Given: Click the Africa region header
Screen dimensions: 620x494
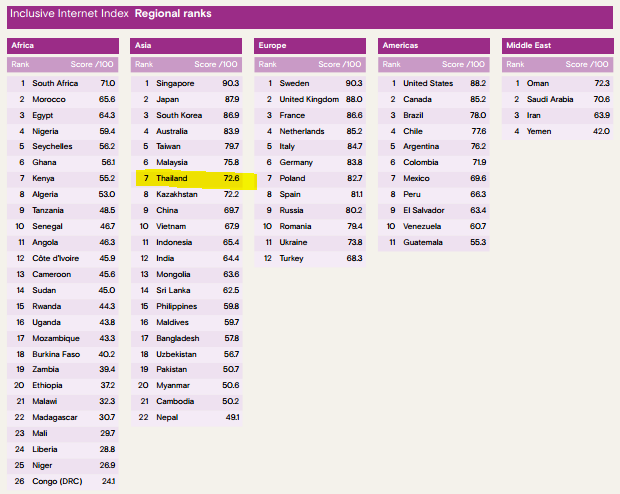Looking at the screenshot, I should 63,45.
